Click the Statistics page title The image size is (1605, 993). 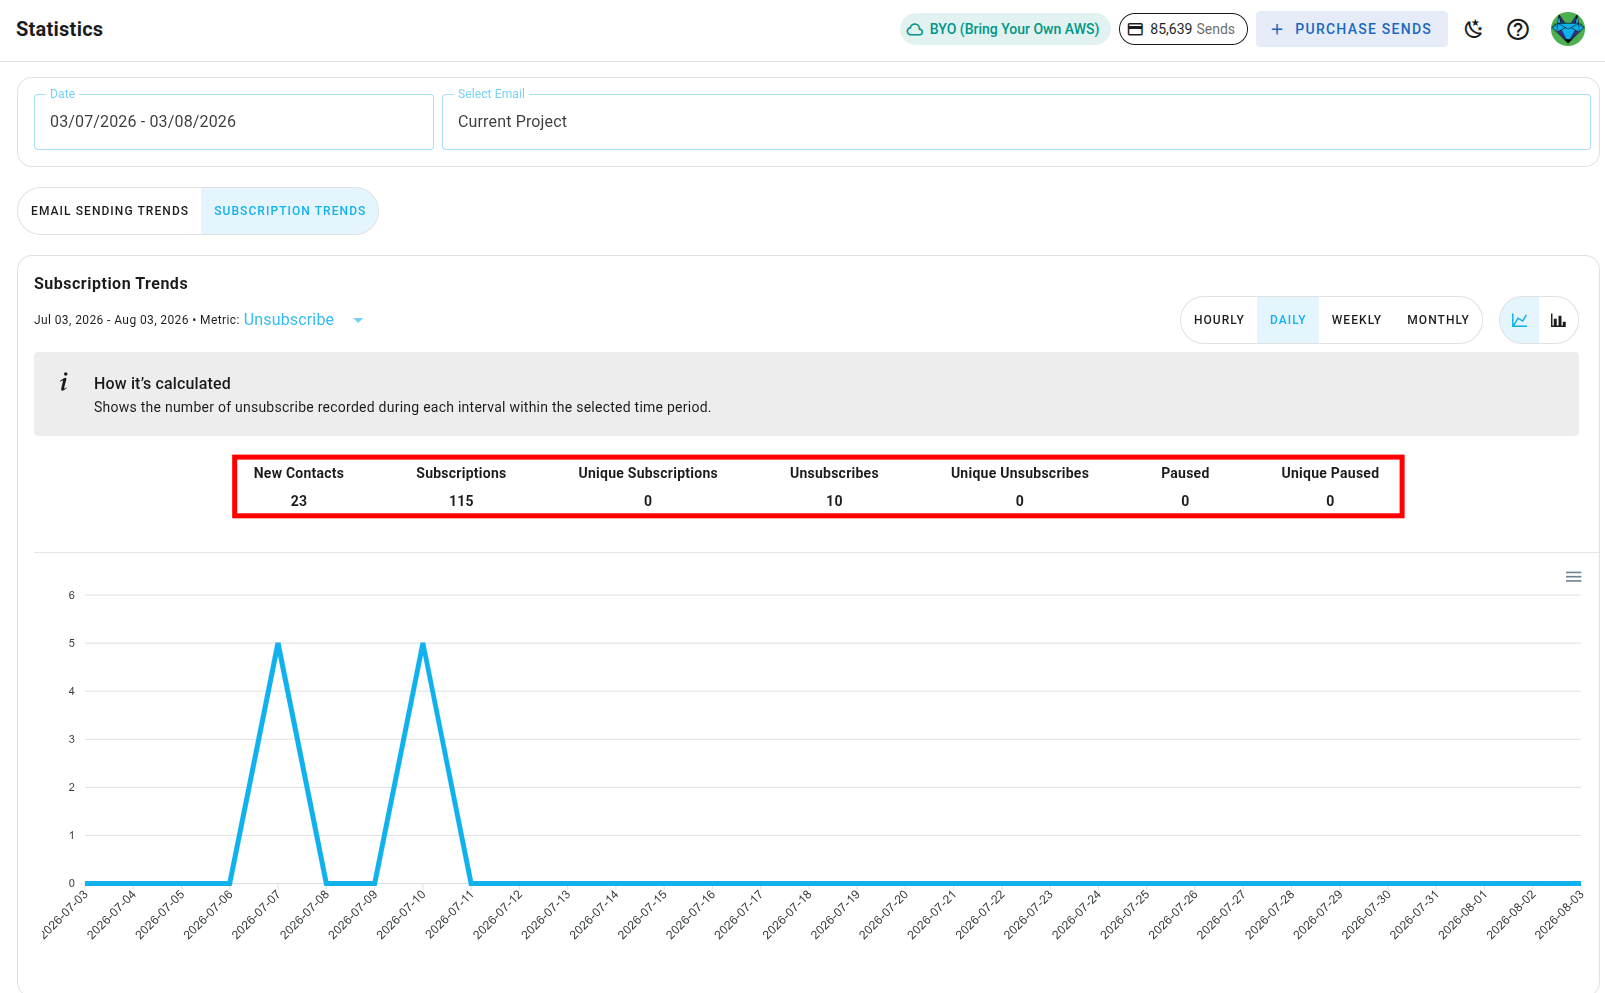(x=59, y=29)
